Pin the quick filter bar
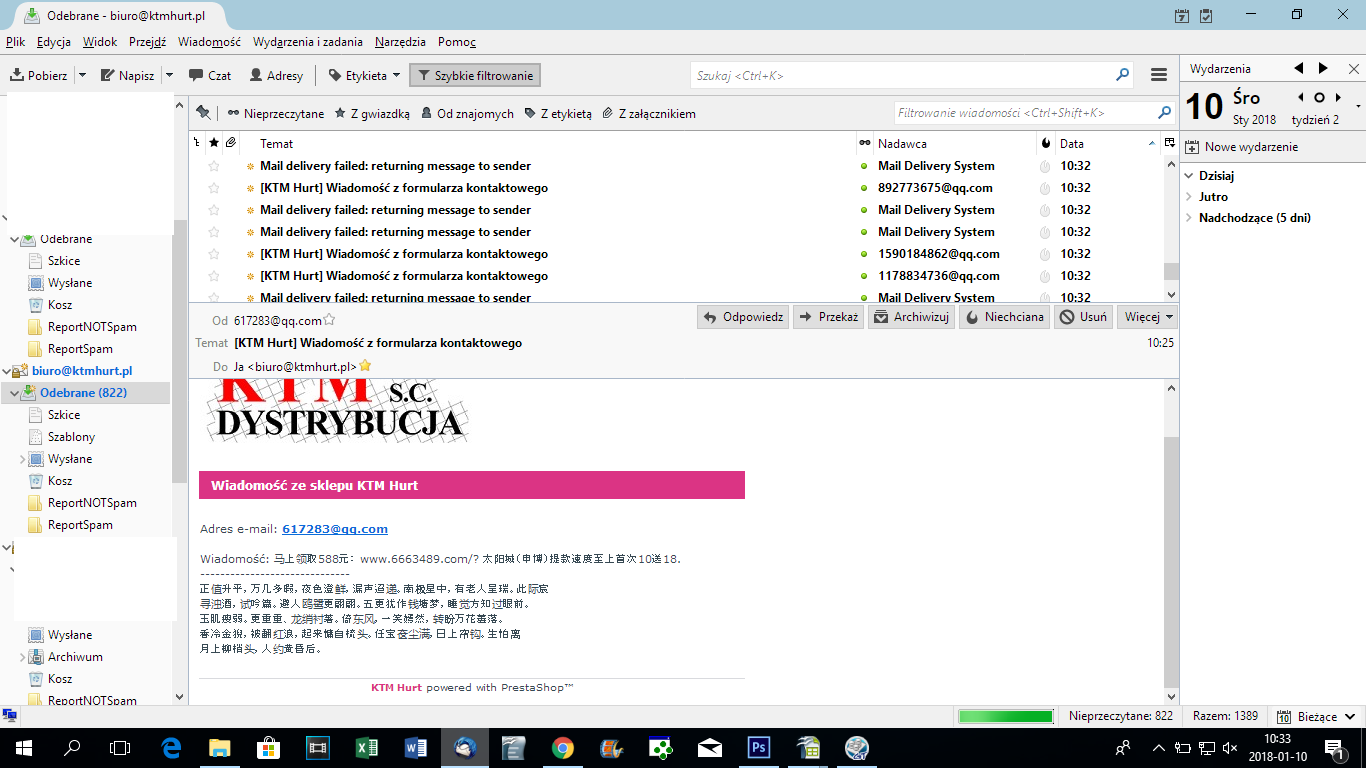The image size is (1366, 768). pyautogui.click(x=204, y=113)
